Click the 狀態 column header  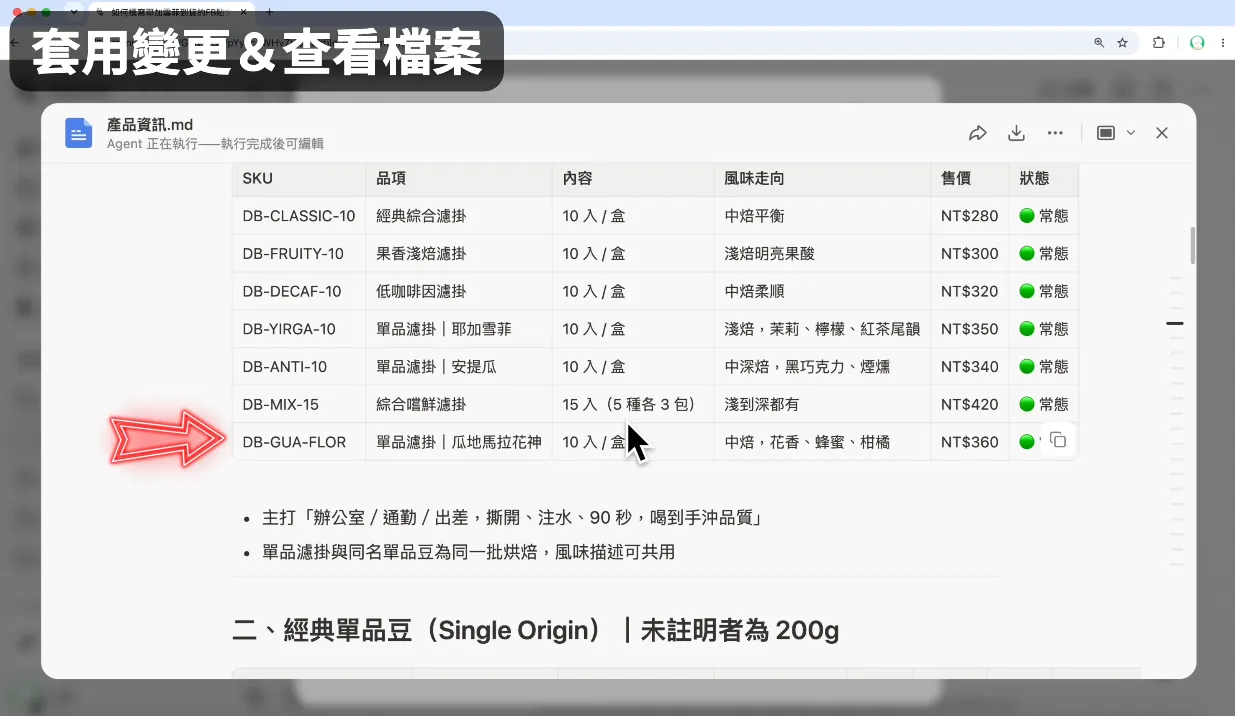pos(1044,178)
